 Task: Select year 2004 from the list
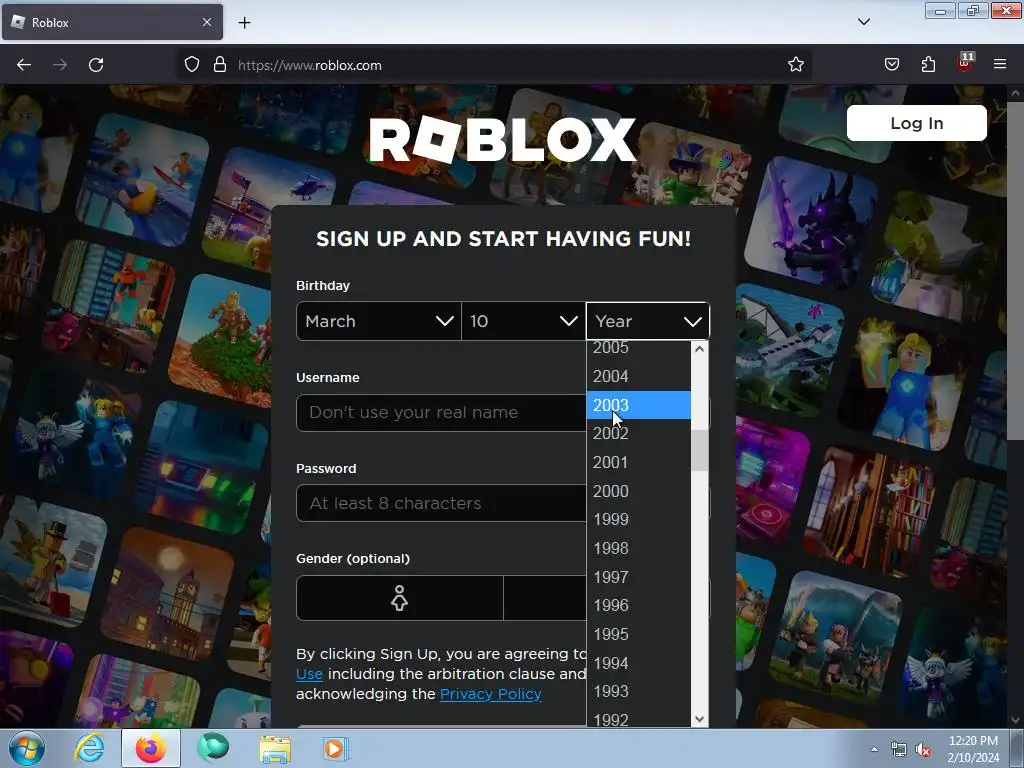639,376
